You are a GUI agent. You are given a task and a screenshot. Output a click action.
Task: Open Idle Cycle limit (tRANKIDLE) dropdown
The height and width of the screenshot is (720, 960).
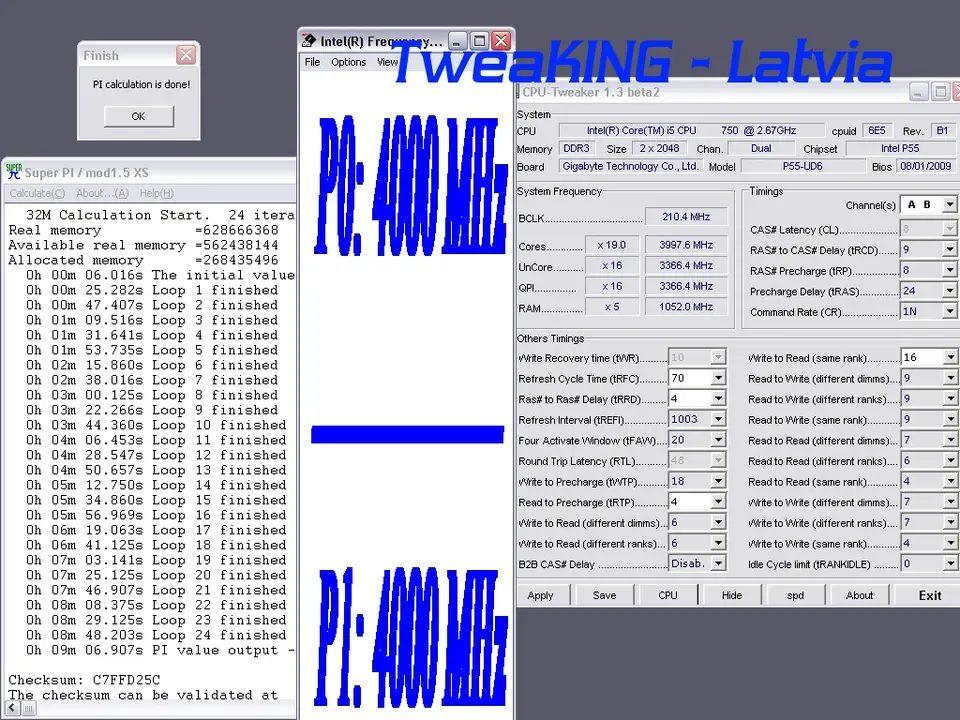[950, 564]
